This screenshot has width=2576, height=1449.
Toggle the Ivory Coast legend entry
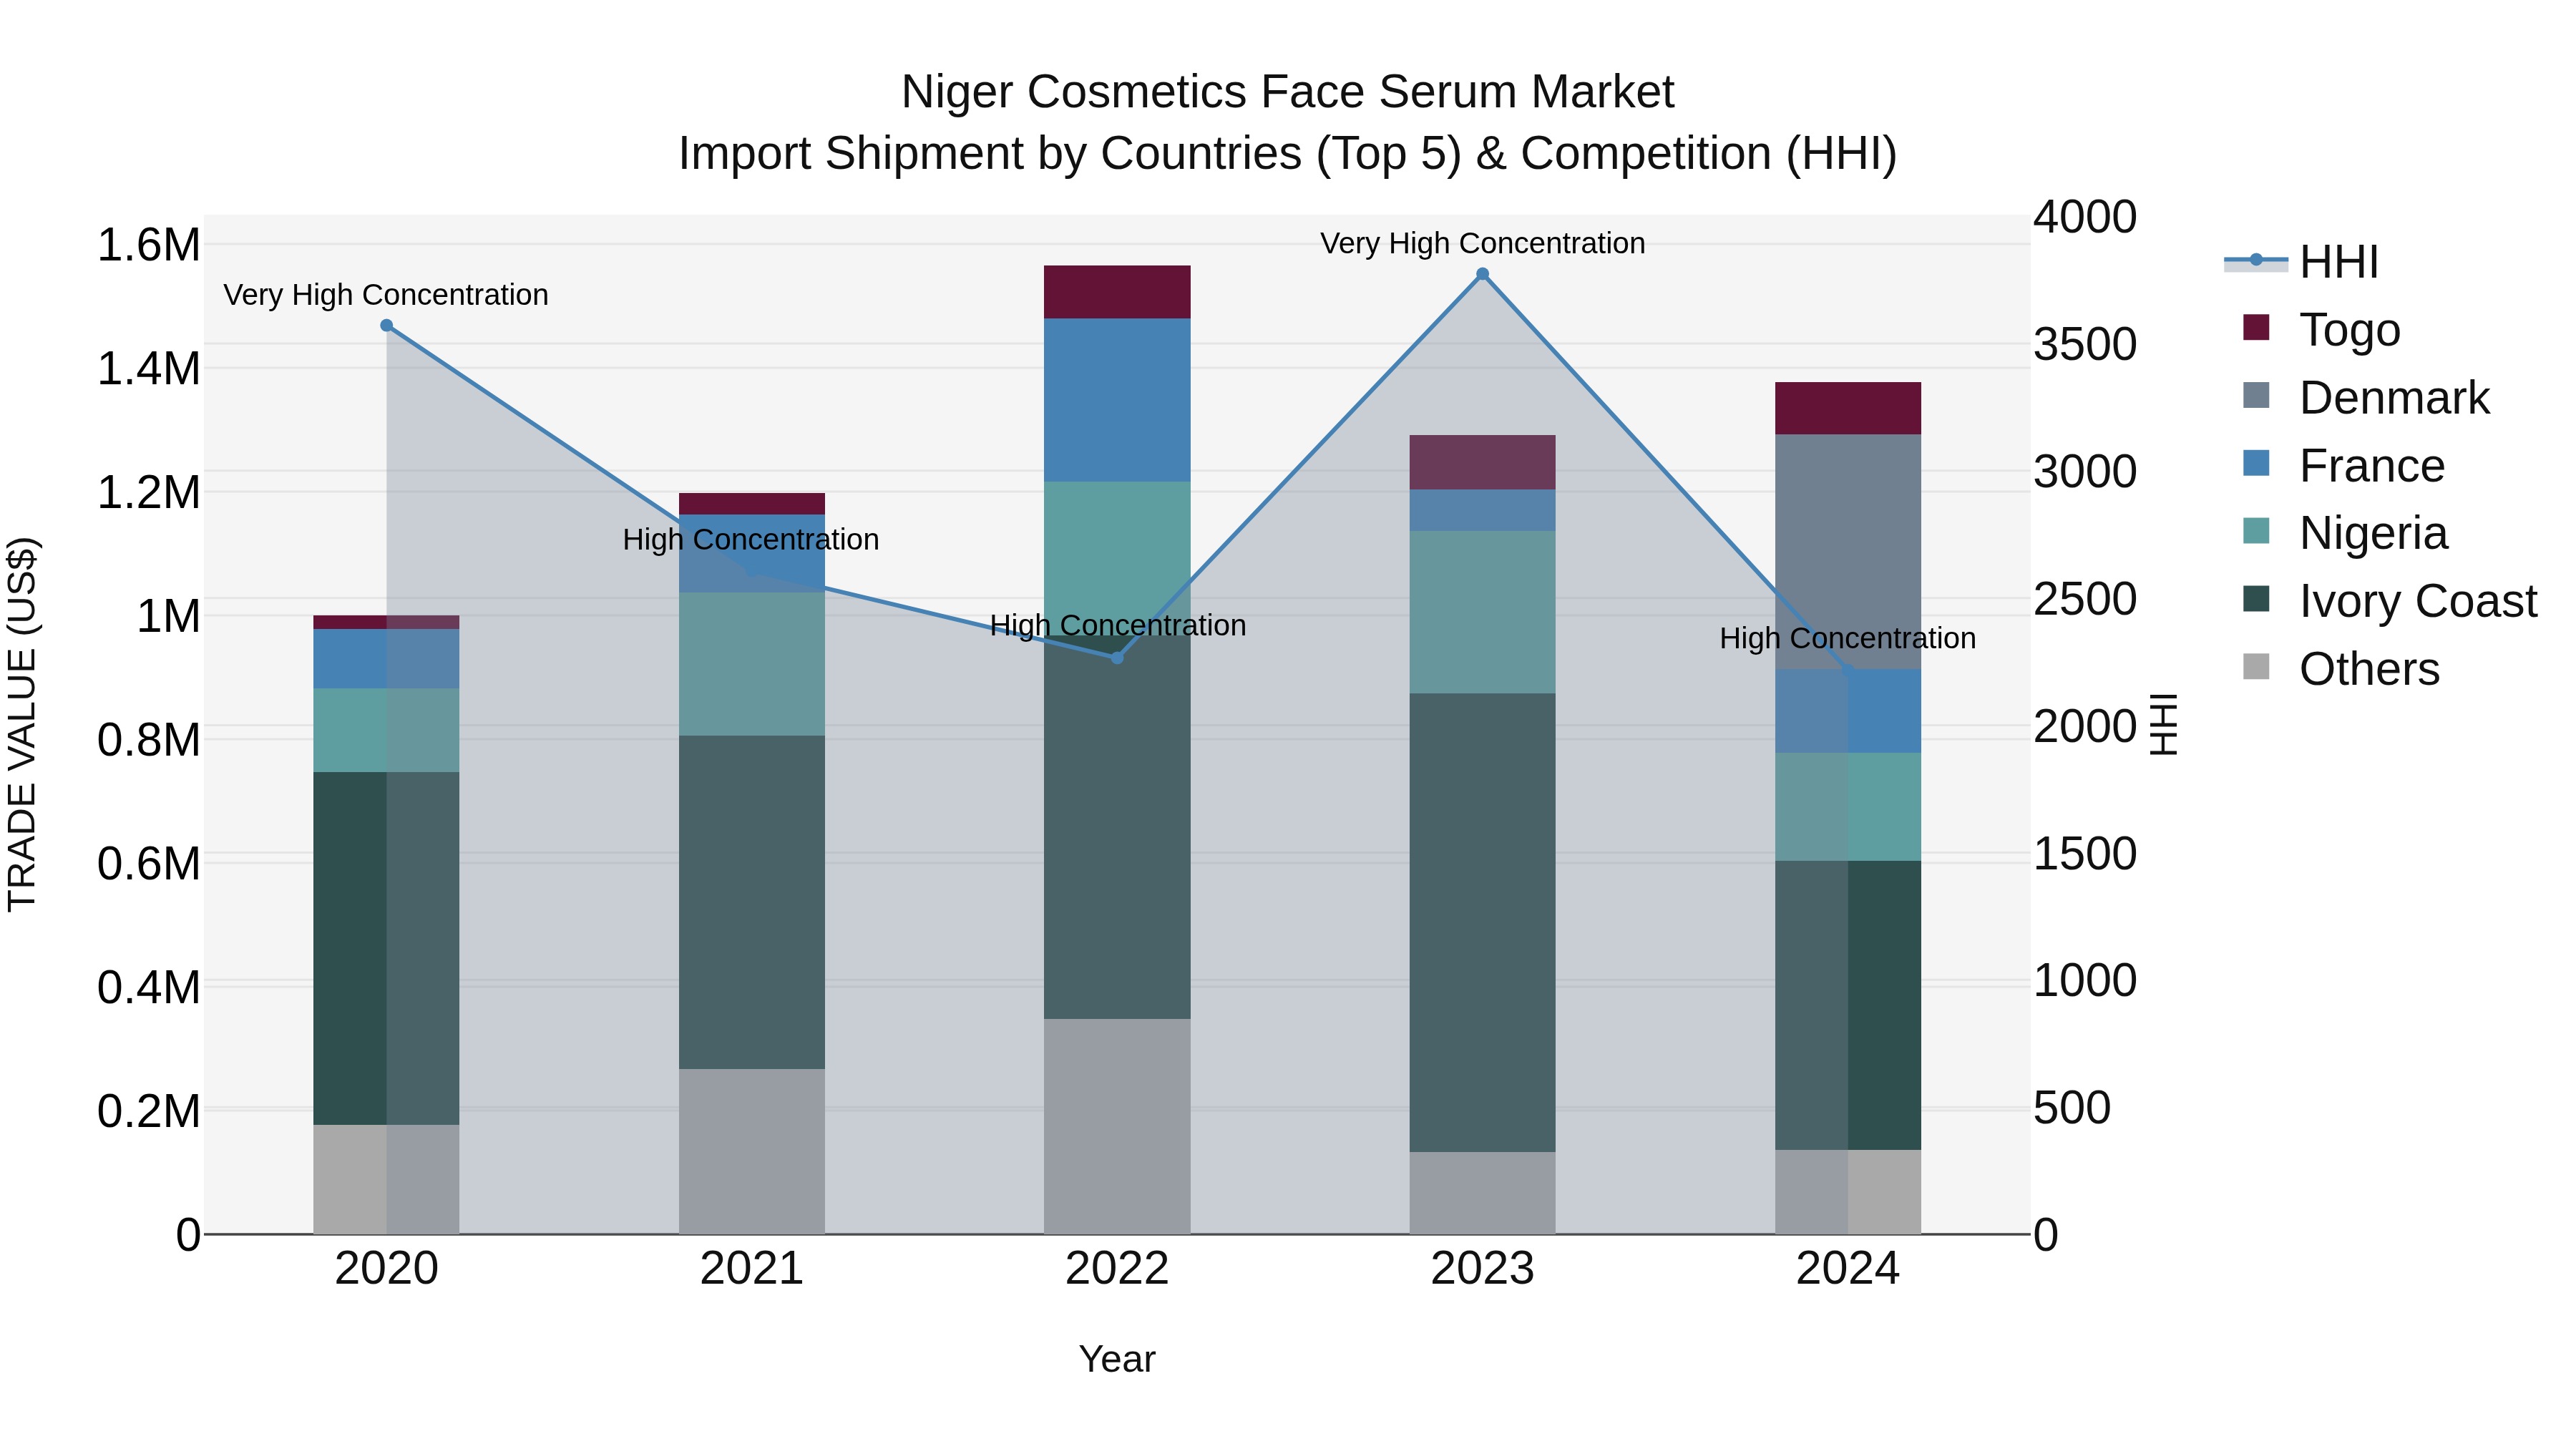click(2390, 600)
